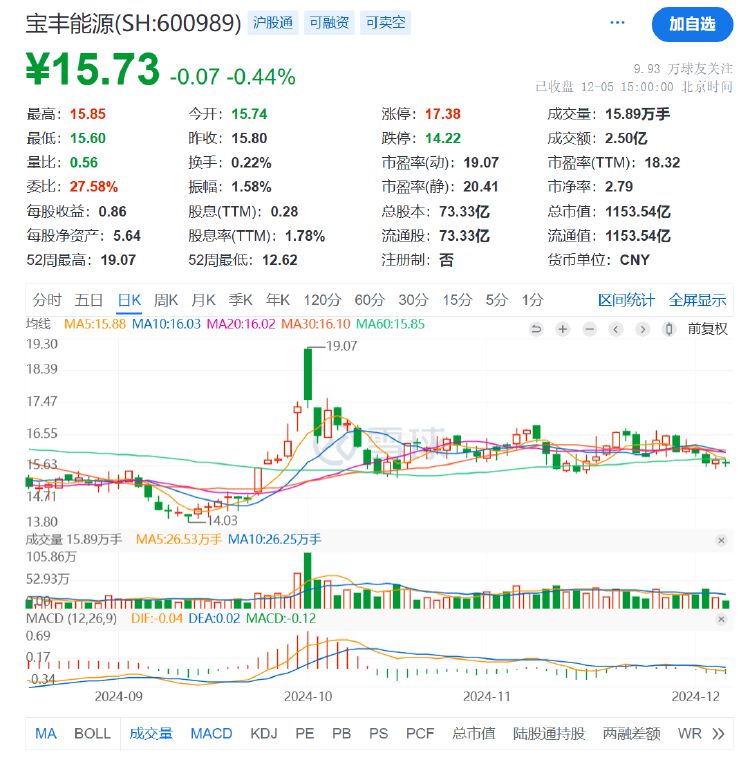The height and width of the screenshot is (760, 750).
Task: Toggle the BOLL indicator overlay
Action: point(92,733)
